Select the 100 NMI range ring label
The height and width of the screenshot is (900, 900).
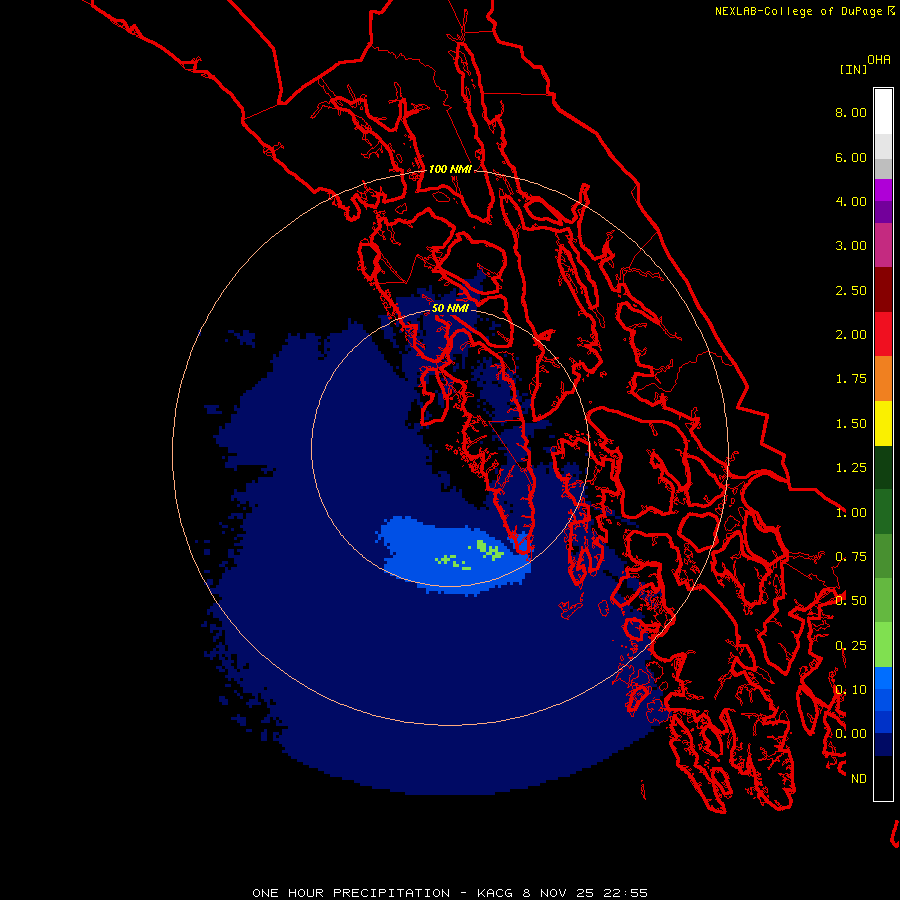tap(450, 169)
